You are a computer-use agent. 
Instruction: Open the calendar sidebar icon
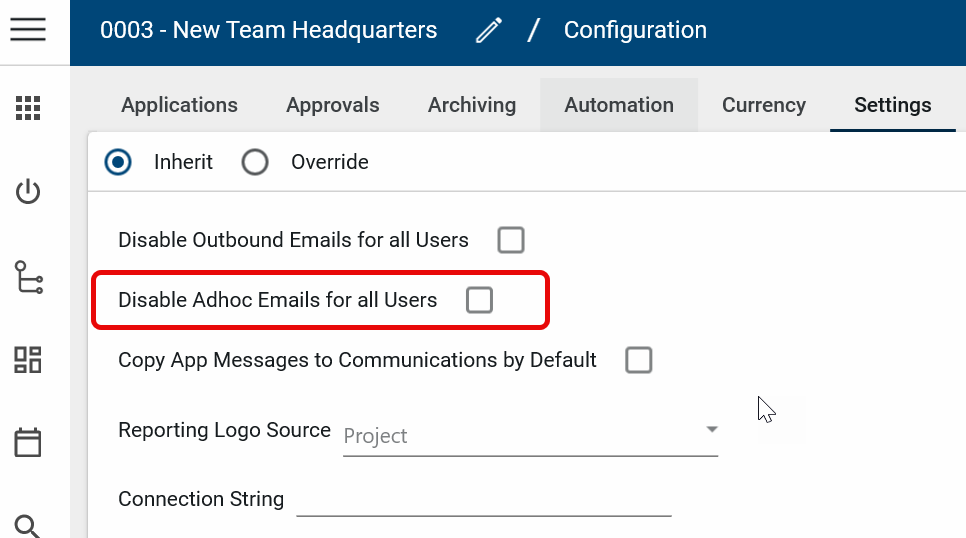coord(28,442)
